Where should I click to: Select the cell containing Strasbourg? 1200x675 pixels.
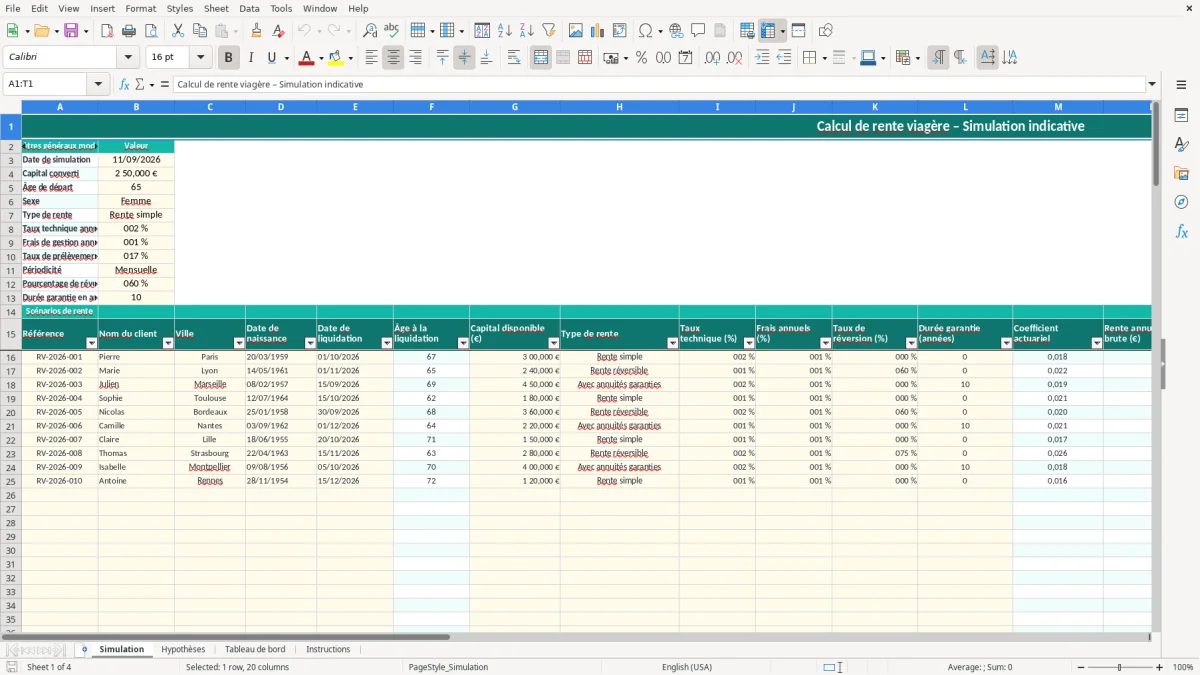coord(209,453)
